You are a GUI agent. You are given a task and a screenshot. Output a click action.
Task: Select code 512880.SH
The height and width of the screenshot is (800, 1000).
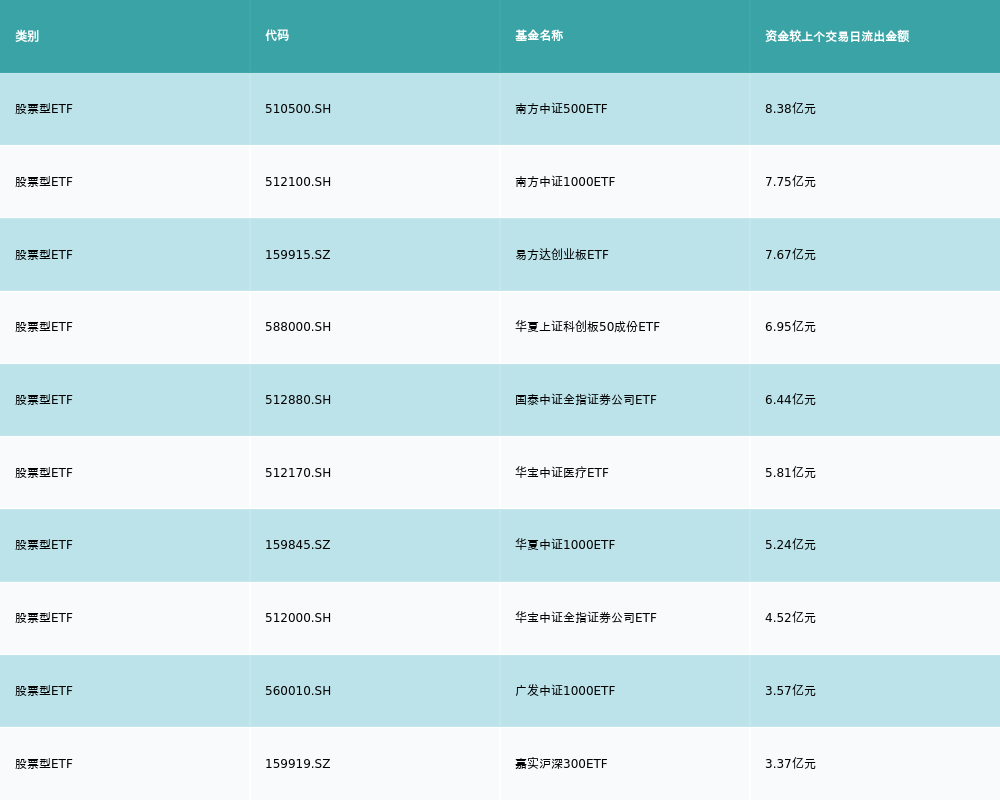pyautogui.click(x=298, y=400)
